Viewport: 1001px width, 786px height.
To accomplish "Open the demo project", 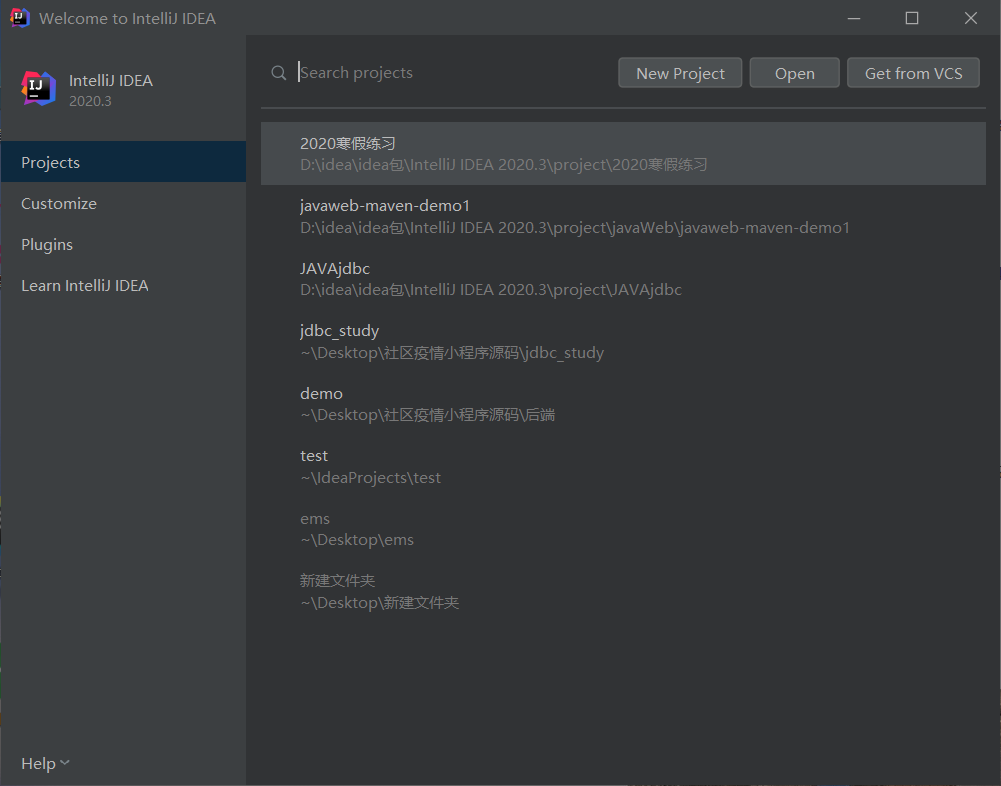I will pyautogui.click(x=623, y=404).
